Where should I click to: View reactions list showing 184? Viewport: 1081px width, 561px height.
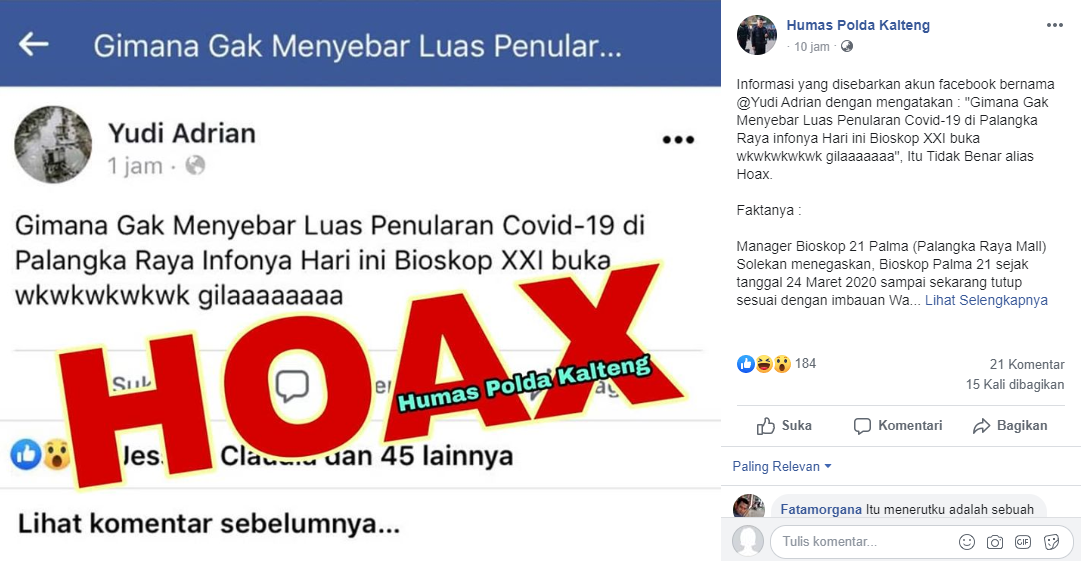click(x=776, y=364)
